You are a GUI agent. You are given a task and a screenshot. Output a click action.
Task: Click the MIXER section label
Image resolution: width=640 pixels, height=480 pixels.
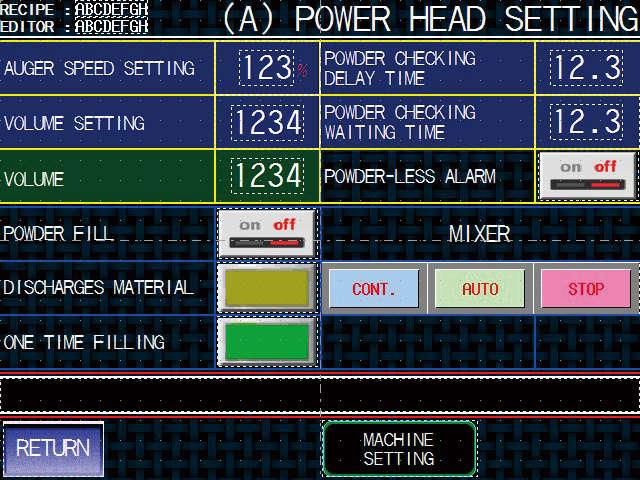tap(479, 234)
